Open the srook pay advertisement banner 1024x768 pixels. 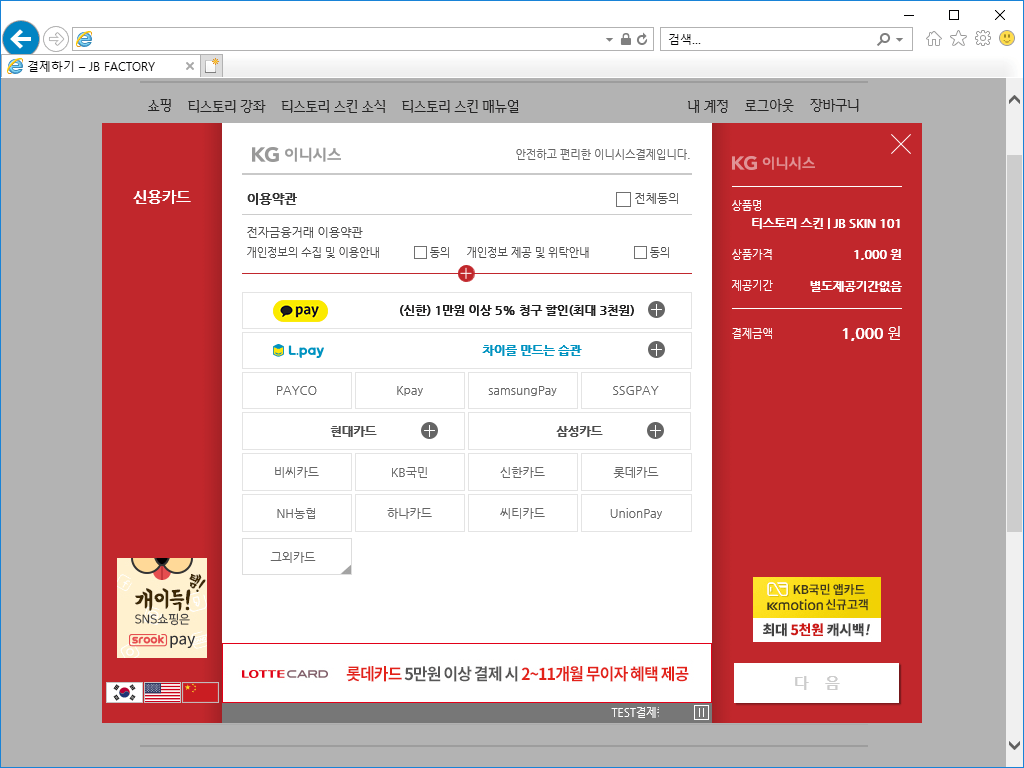(162, 607)
